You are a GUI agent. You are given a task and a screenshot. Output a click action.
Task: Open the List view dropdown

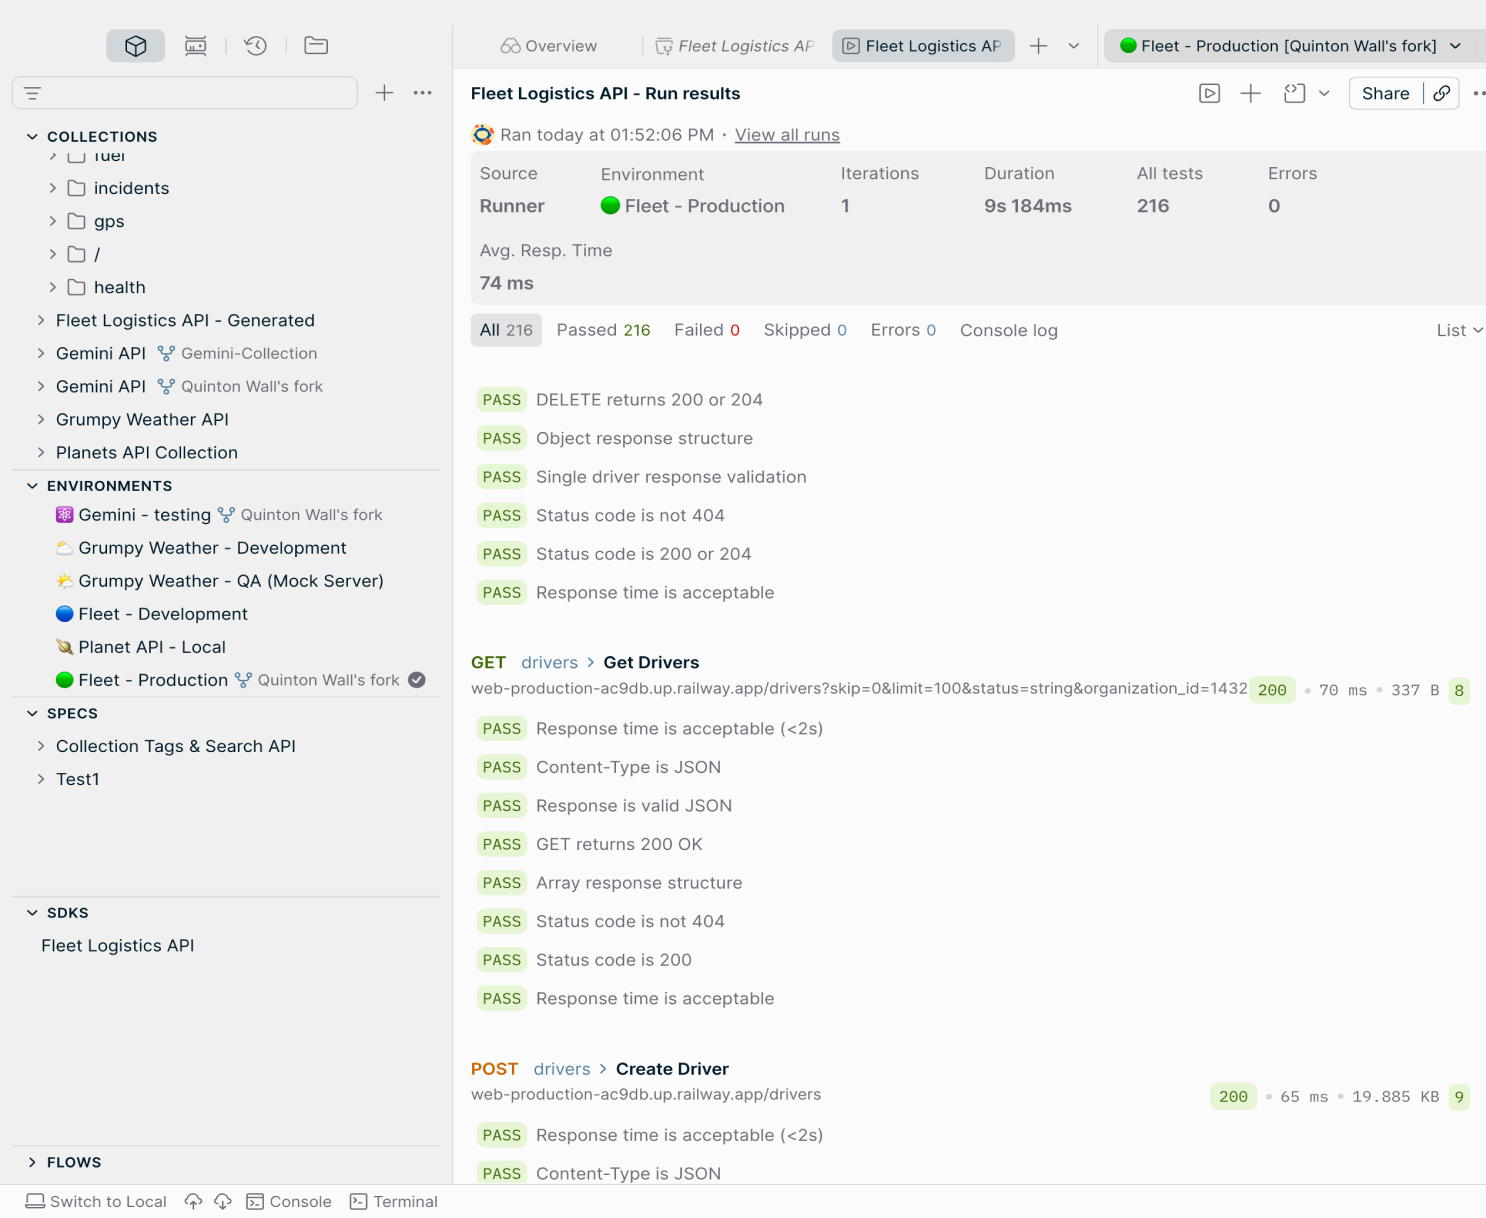(1459, 330)
